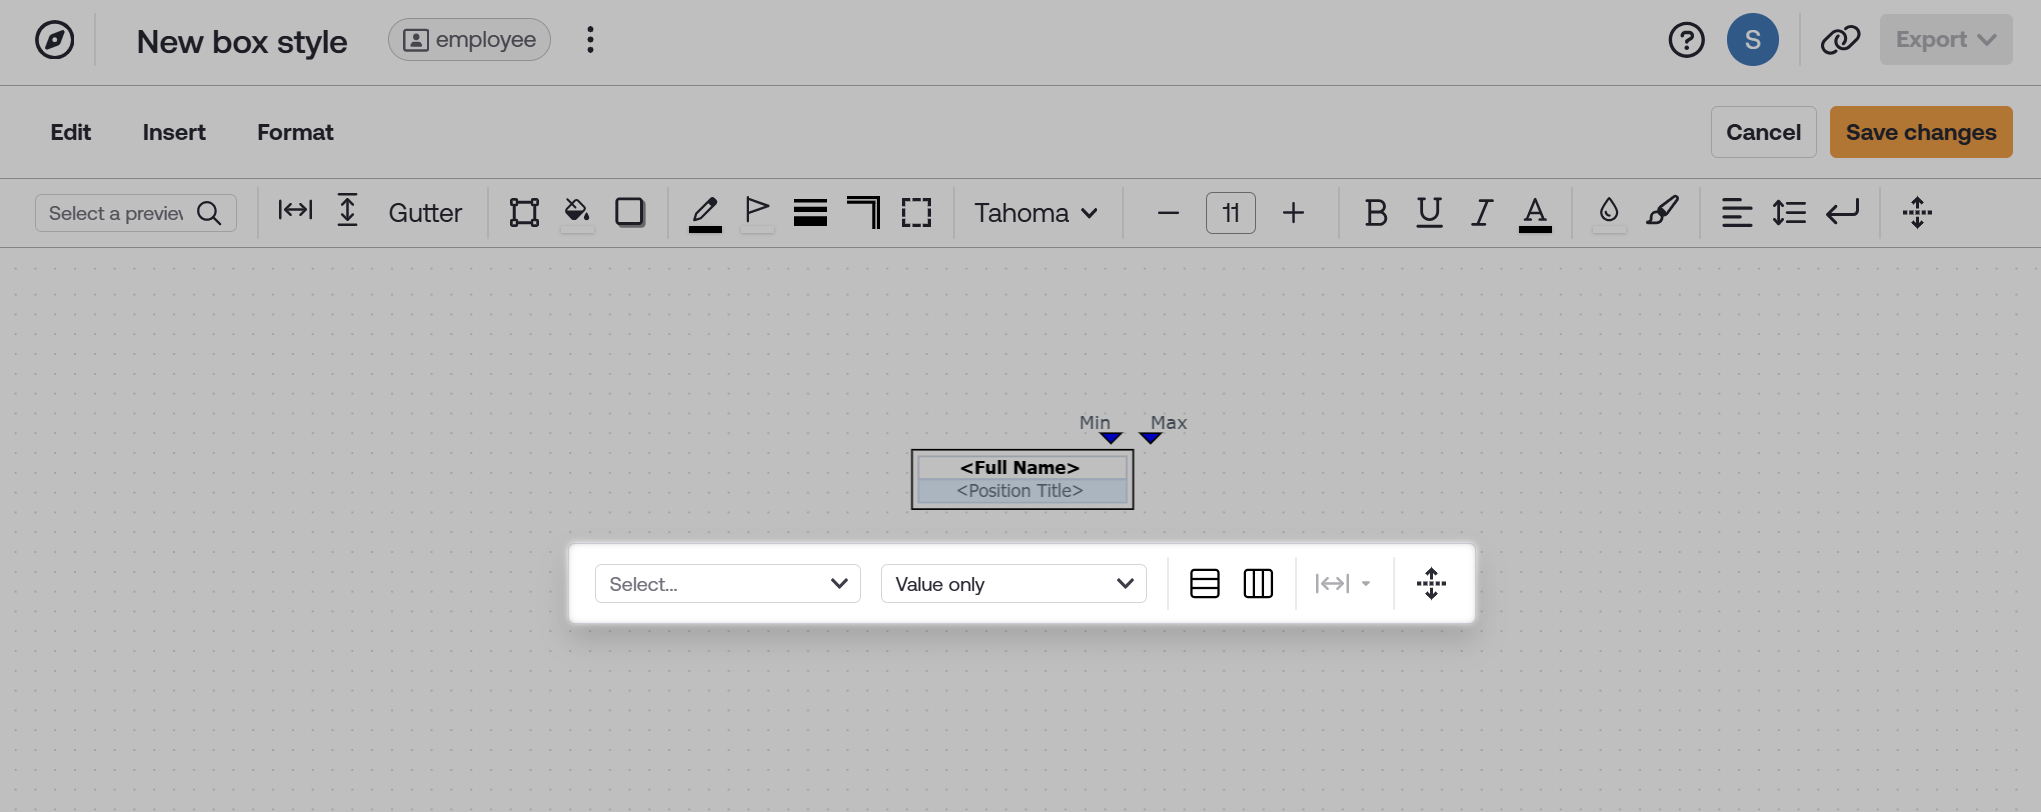
Task: Select the <Full Name> field in box
Action: (1021, 467)
